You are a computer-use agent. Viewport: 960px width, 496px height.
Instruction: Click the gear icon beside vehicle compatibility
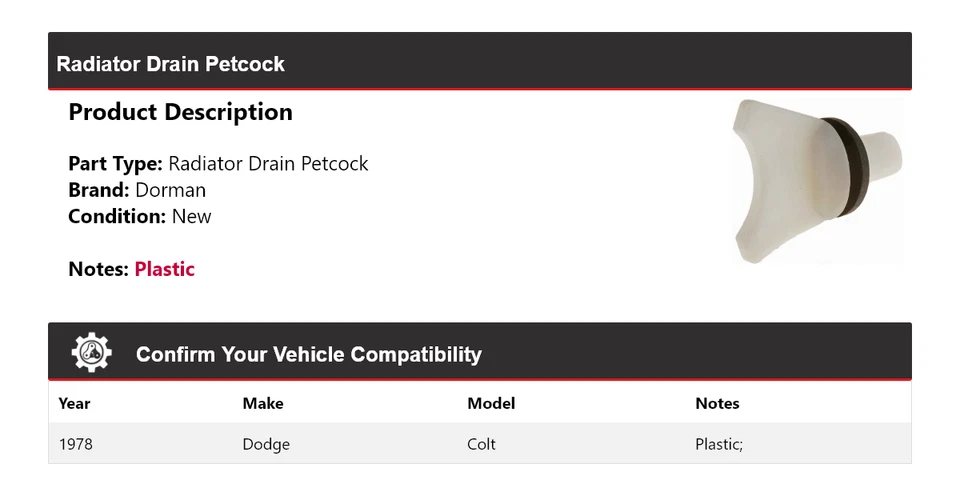click(92, 353)
